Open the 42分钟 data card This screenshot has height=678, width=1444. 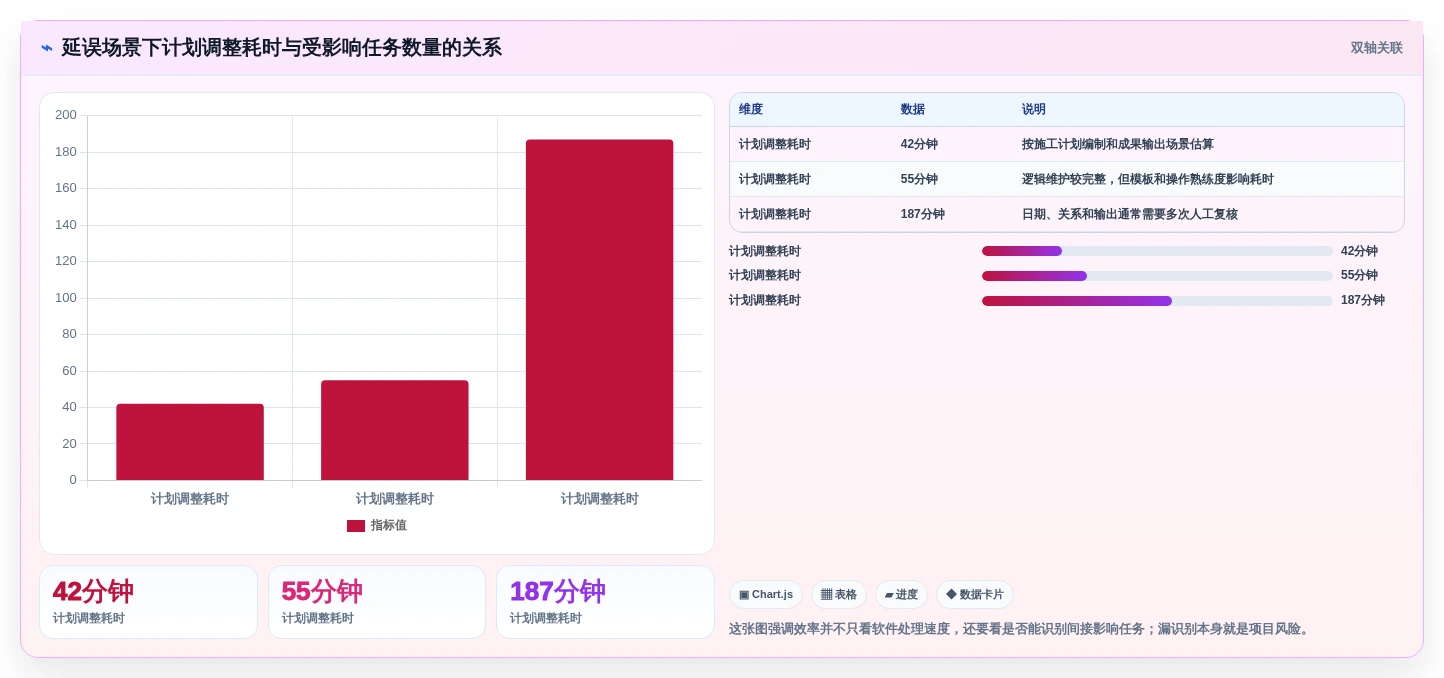pos(148,602)
